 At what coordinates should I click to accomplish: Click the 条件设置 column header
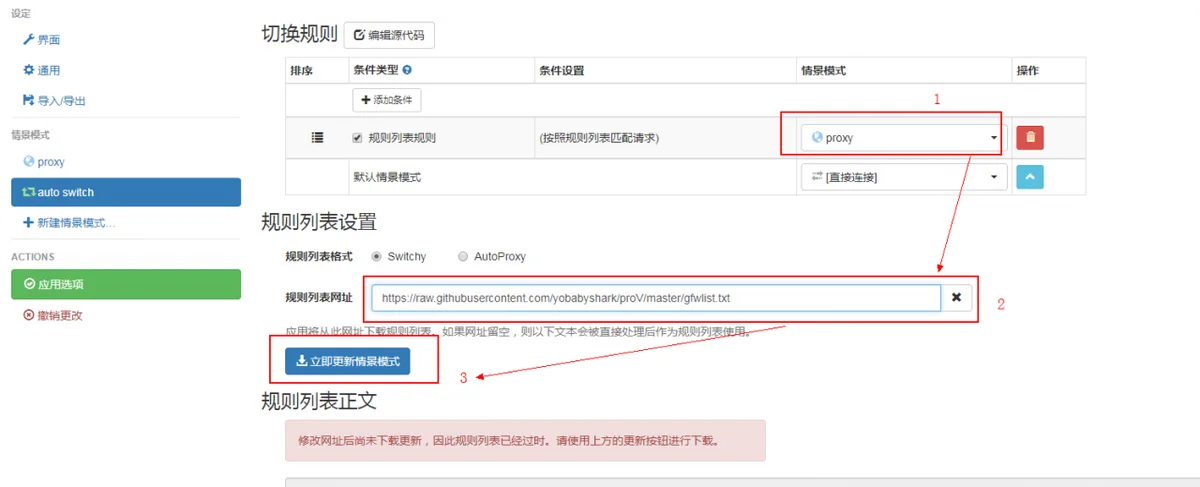click(561, 71)
